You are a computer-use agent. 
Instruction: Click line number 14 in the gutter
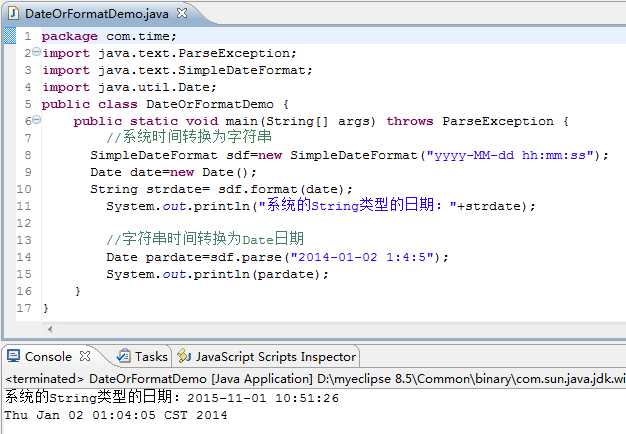[26, 257]
